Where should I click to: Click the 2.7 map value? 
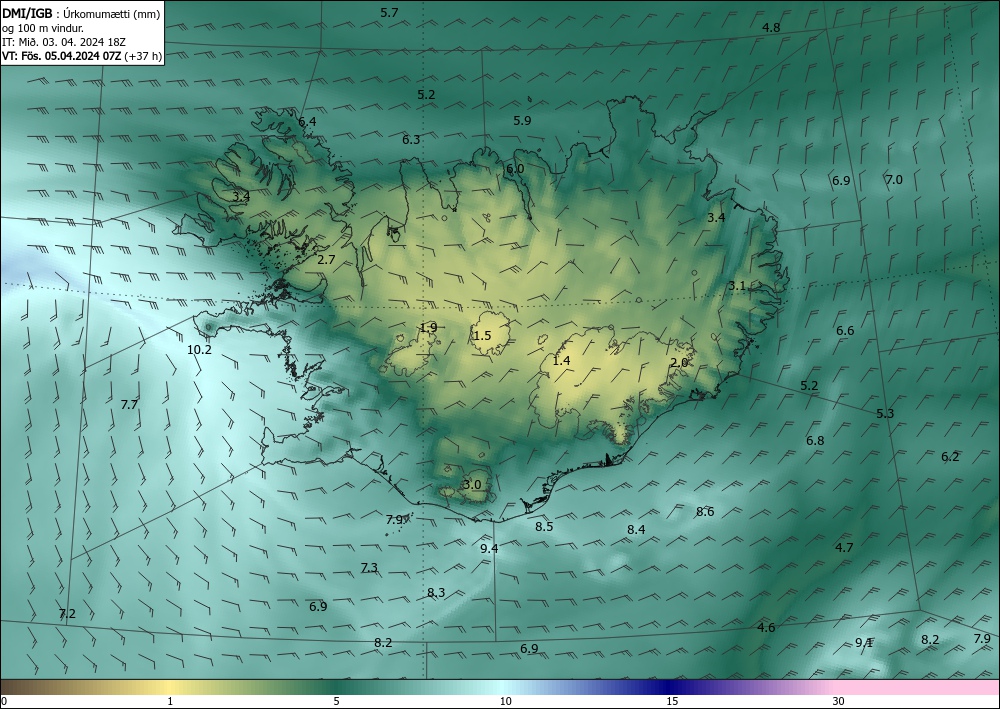tap(326, 259)
